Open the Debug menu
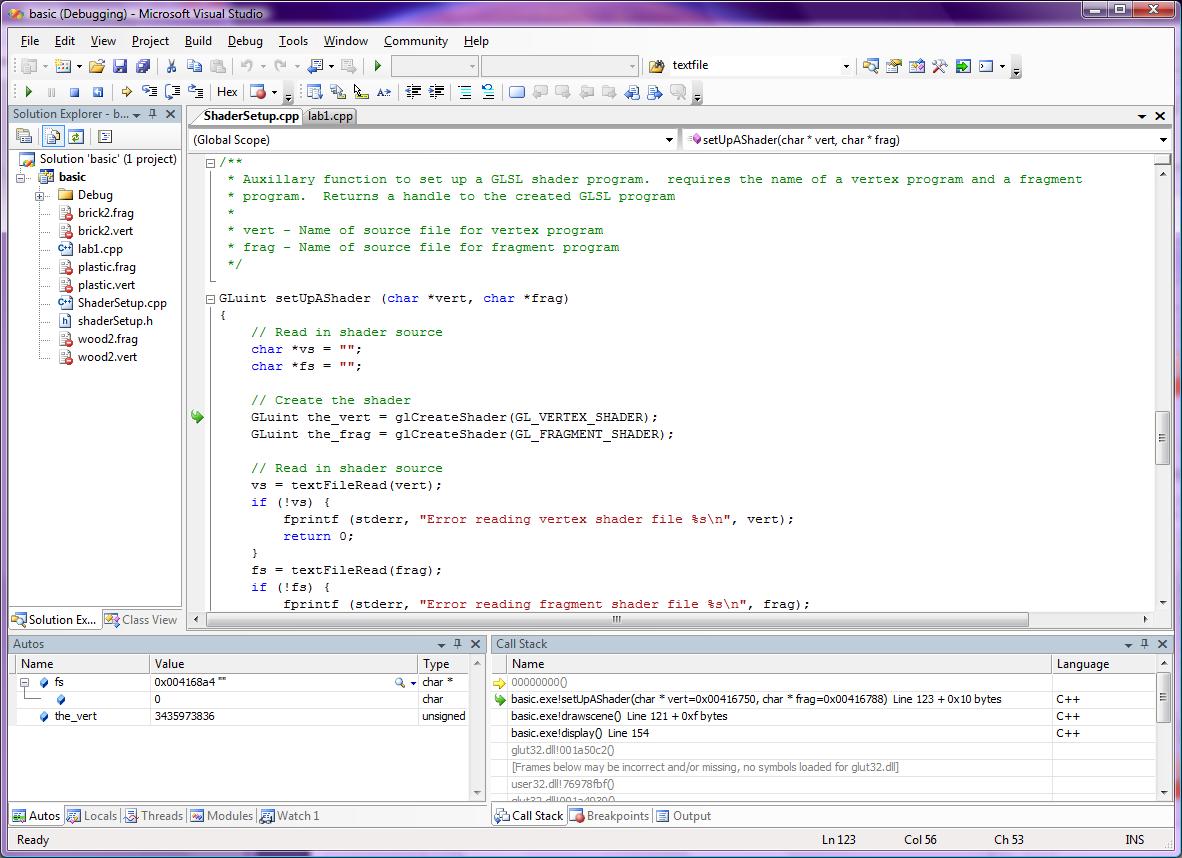 coord(245,41)
